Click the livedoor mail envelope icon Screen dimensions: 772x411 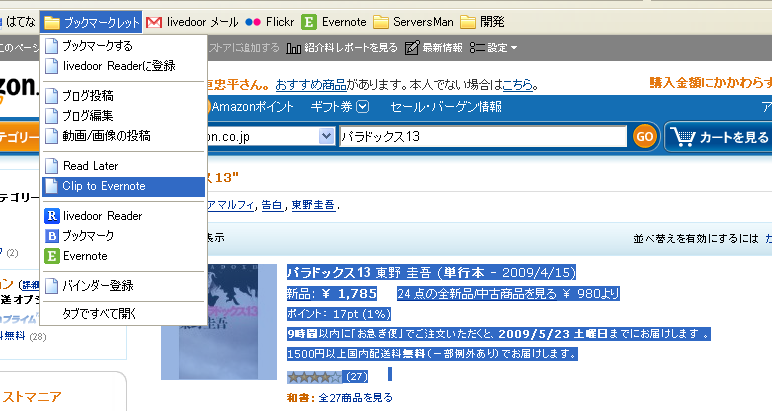click(154, 23)
